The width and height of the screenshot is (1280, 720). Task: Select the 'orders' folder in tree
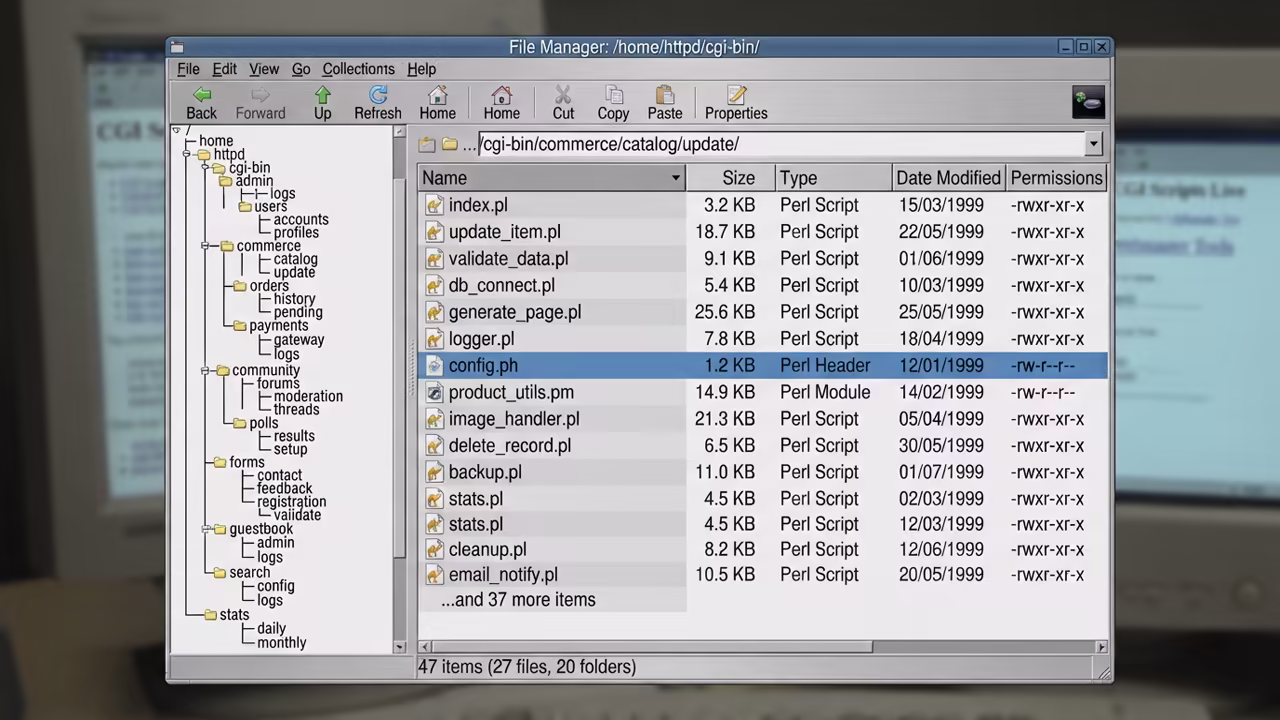[x=269, y=286]
